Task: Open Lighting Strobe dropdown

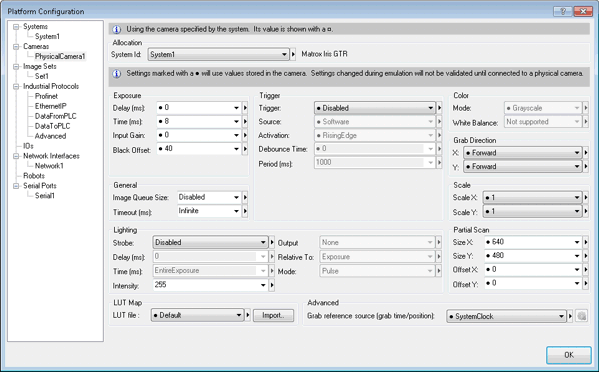Action: tap(210, 242)
